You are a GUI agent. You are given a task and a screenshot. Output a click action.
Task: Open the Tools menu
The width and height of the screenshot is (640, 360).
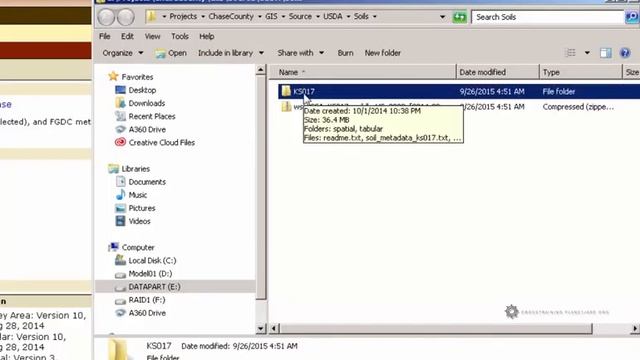tap(180, 36)
